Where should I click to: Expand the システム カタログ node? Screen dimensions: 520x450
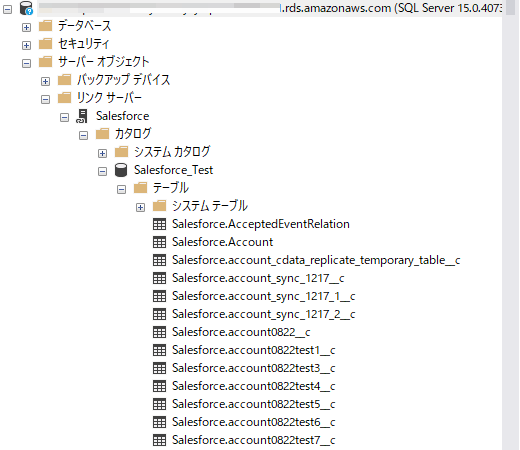pyautogui.click(x=102, y=153)
